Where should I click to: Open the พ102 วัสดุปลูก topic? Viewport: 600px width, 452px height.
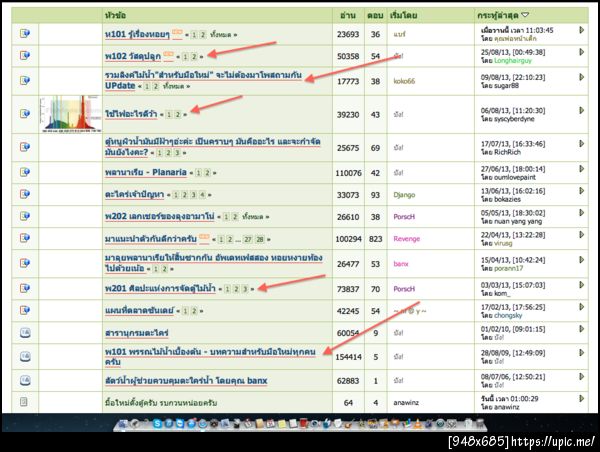point(133,56)
